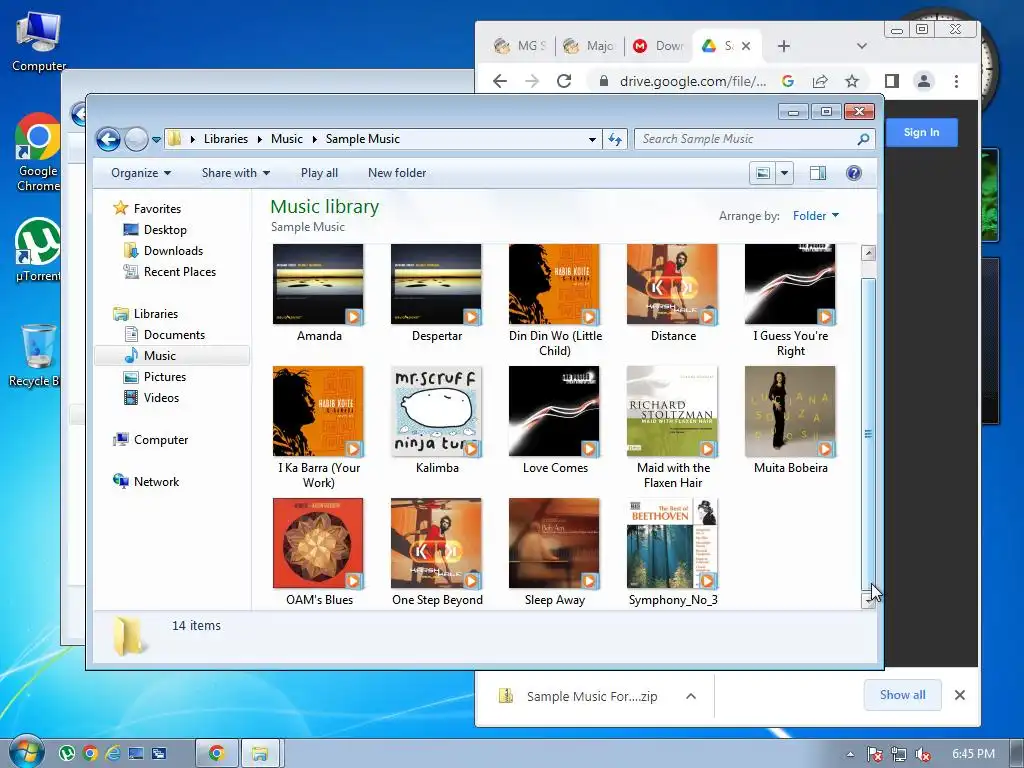The width and height of the screenshot is (1024, 768).
Task: Select Documents library in navigation pane
Action: point(174,335)
